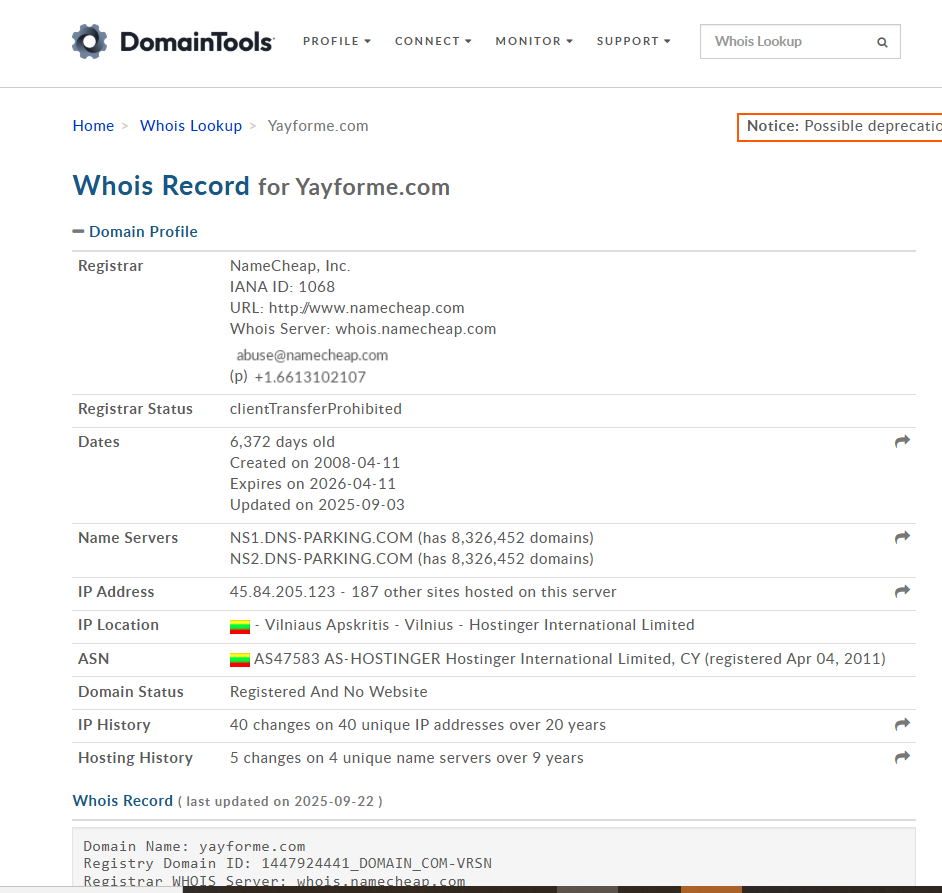Click the 'Domain Name: yayforme.com' raw line
The image size is (942, 893).
click(x=194, y=847)
